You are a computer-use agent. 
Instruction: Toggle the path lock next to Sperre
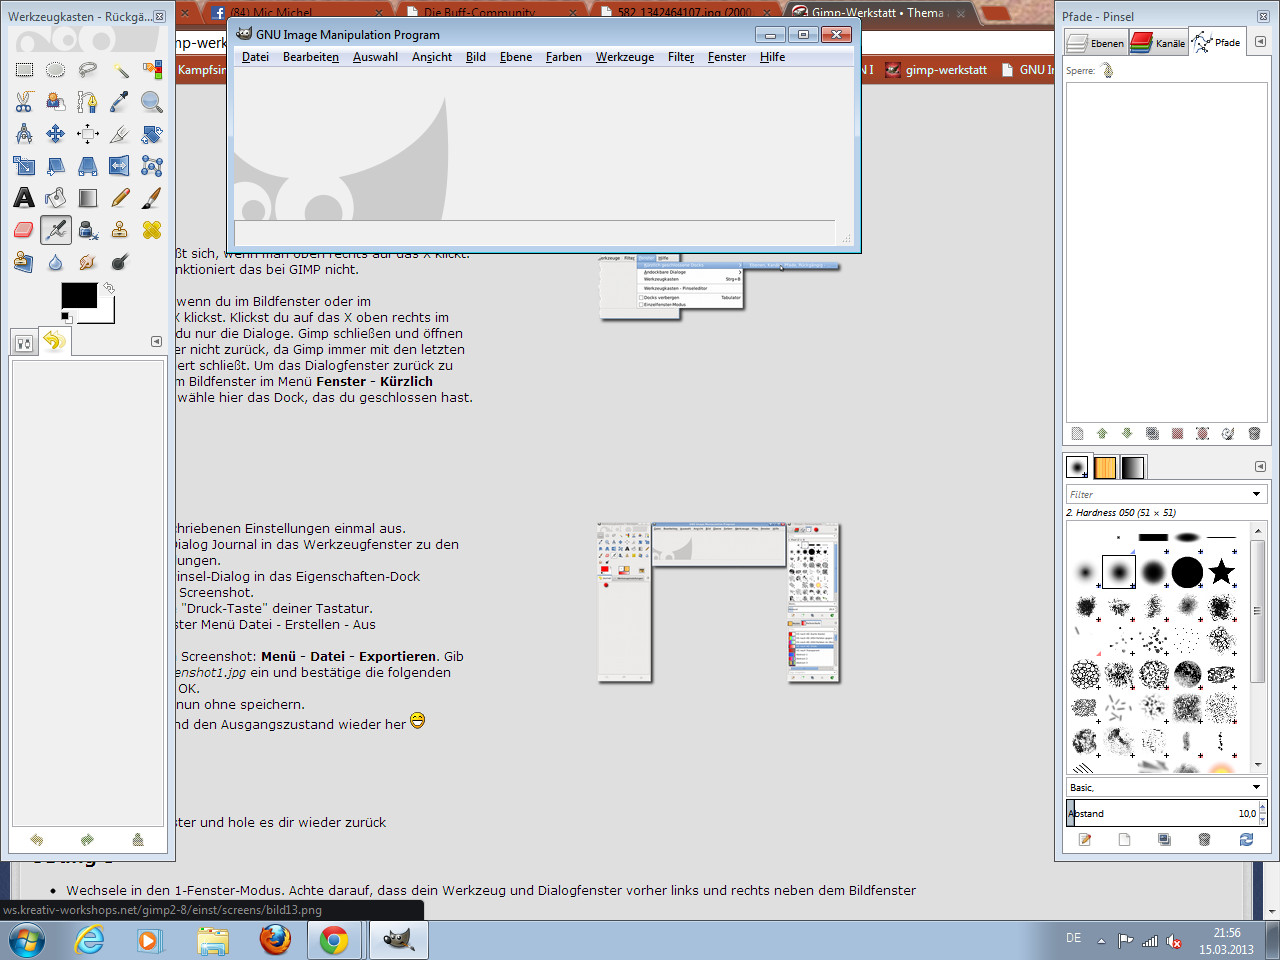click(x=1108, y=71)
